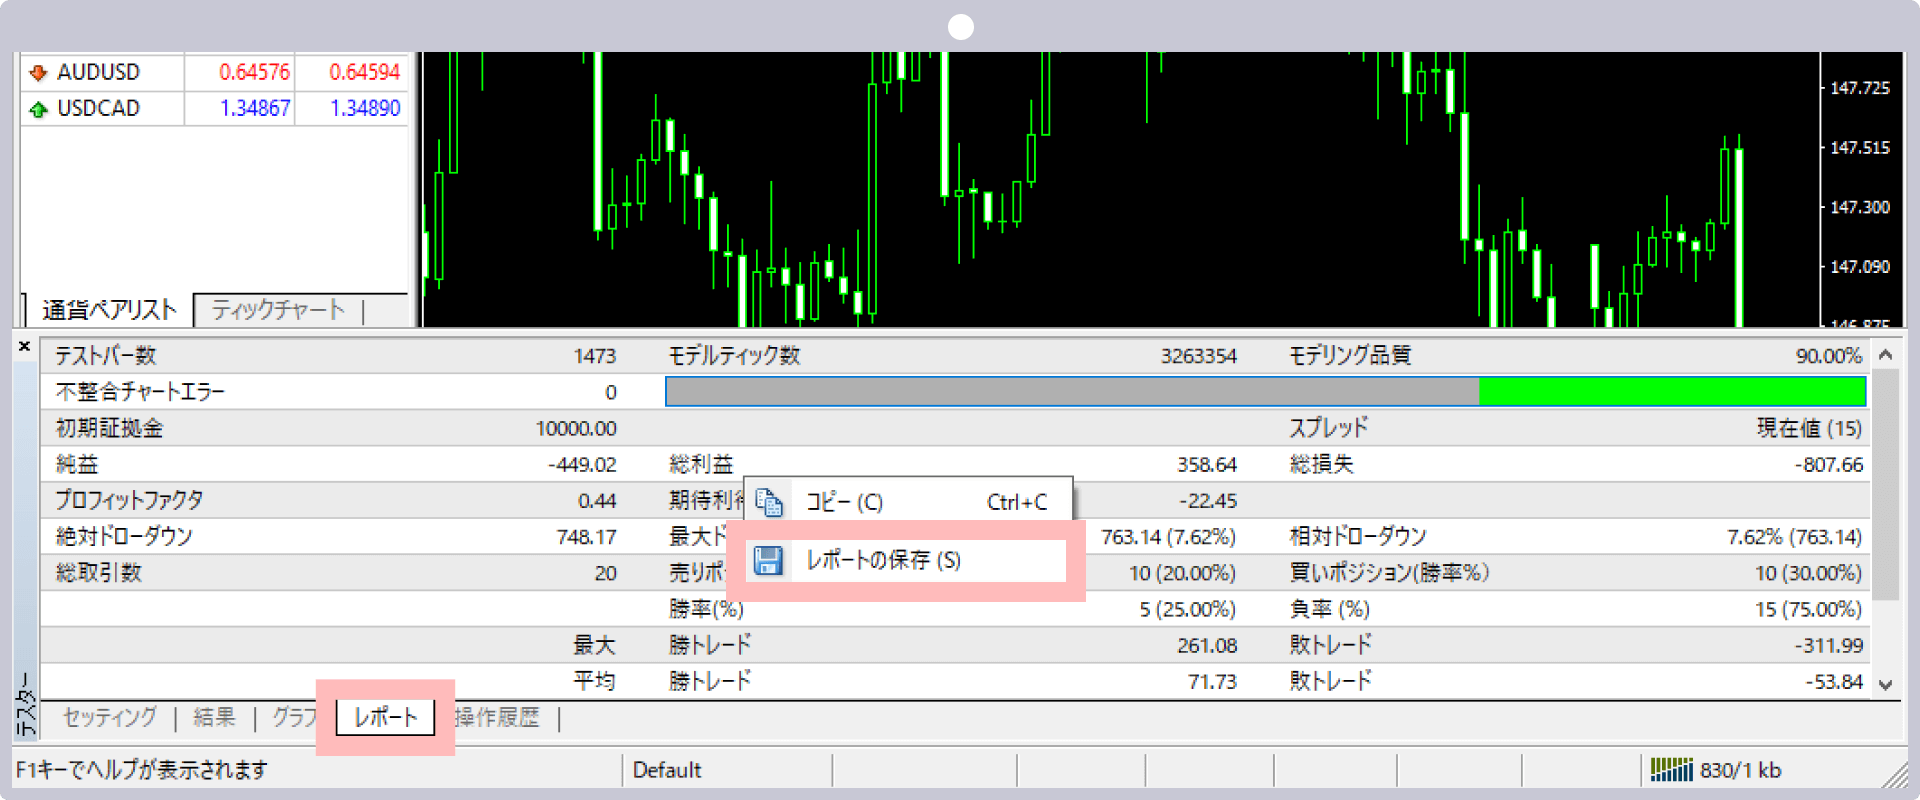Switch to the レポート tab
This screenshot has width=1920, height=800.
tap(386, 717)
